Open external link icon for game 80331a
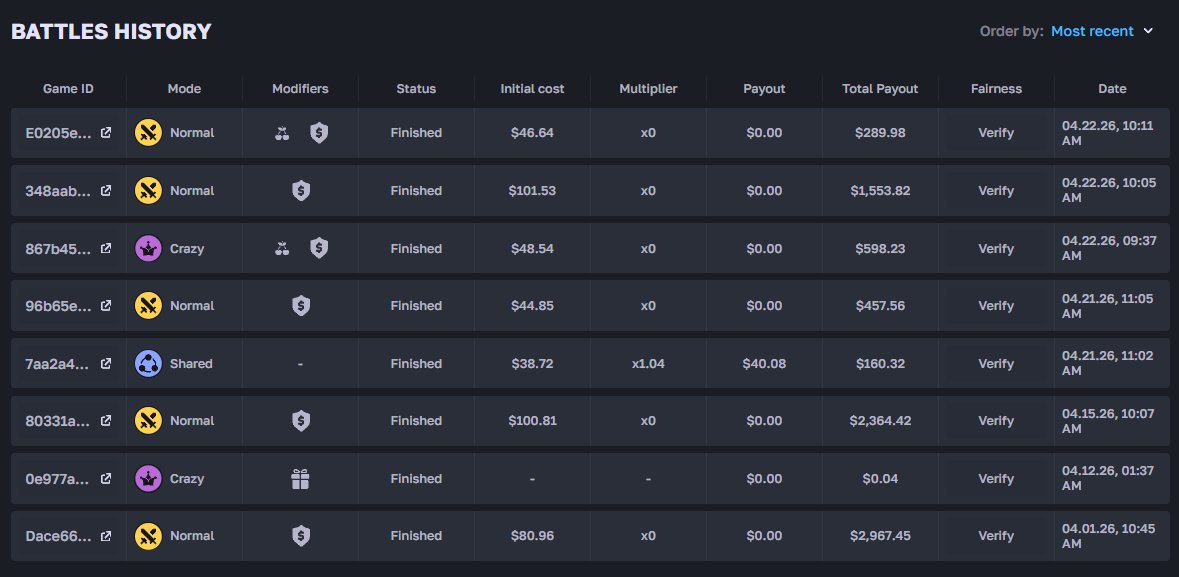The width and height of the screenshot is (1179, 577). (106, 421)
